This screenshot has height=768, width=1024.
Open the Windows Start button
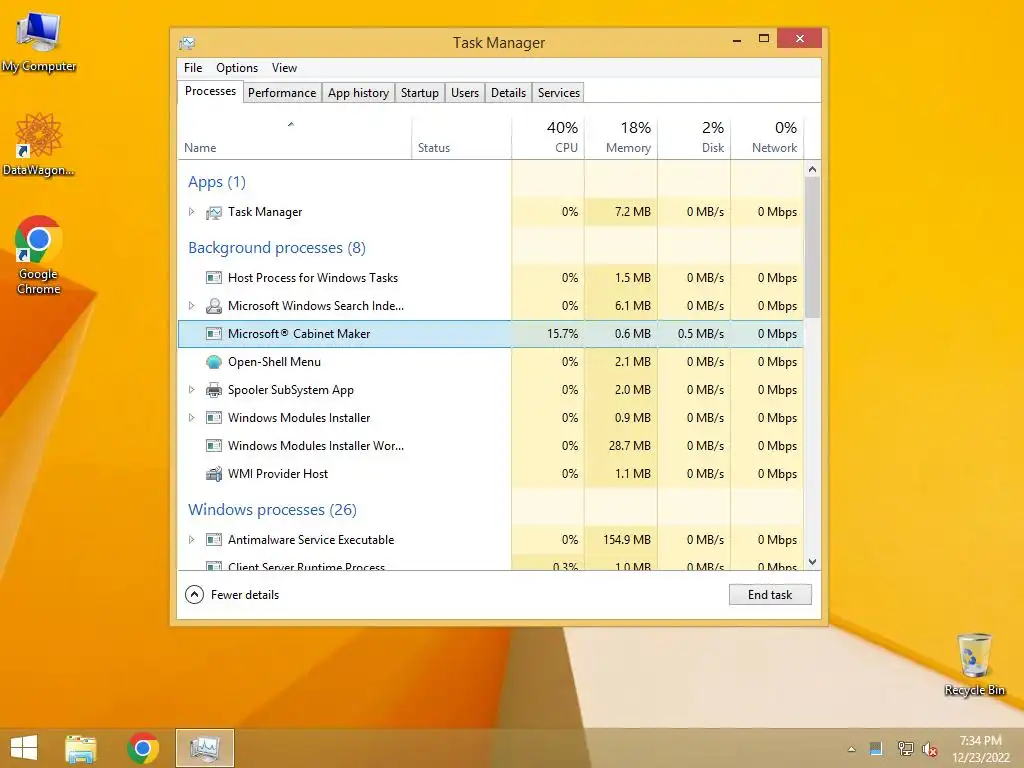click(x=24, y=748)
